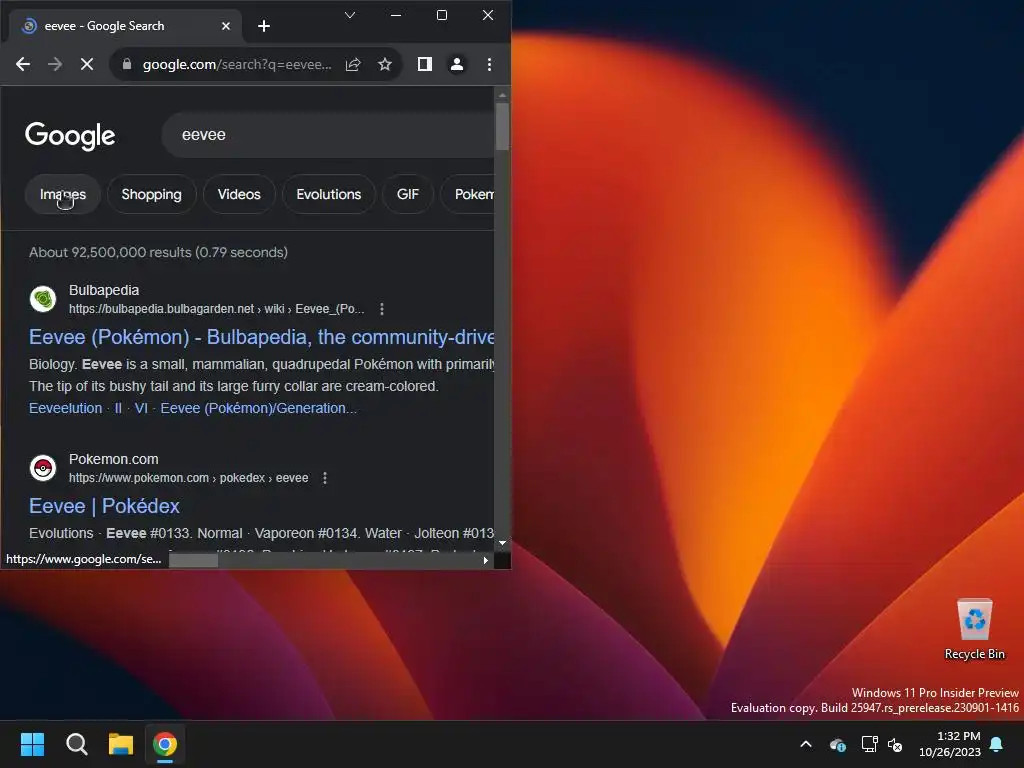The width and height of the screenshot is (1024, 768).
Task: Click the Bulbapedia site name text
Action: click(x=104, y=291)
